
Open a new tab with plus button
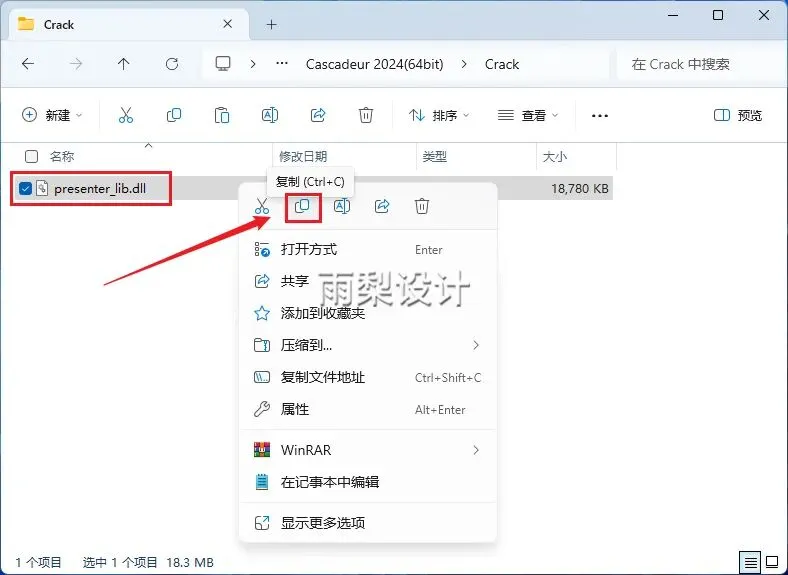pyautogui.click(x=271, y=25)
